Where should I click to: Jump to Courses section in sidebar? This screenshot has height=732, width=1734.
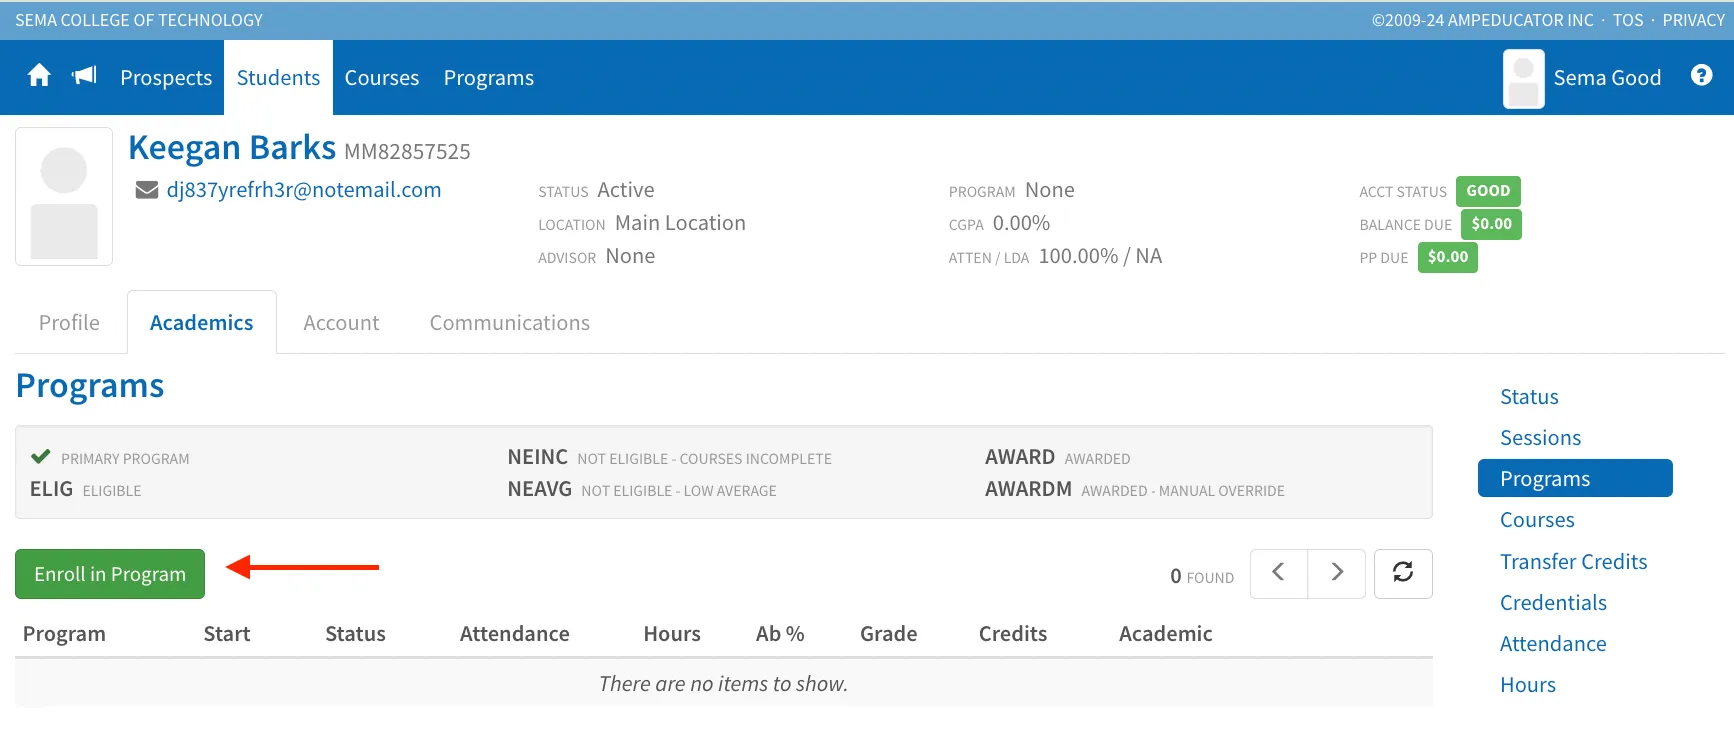pyautogui.click(x=1537, y=520)
